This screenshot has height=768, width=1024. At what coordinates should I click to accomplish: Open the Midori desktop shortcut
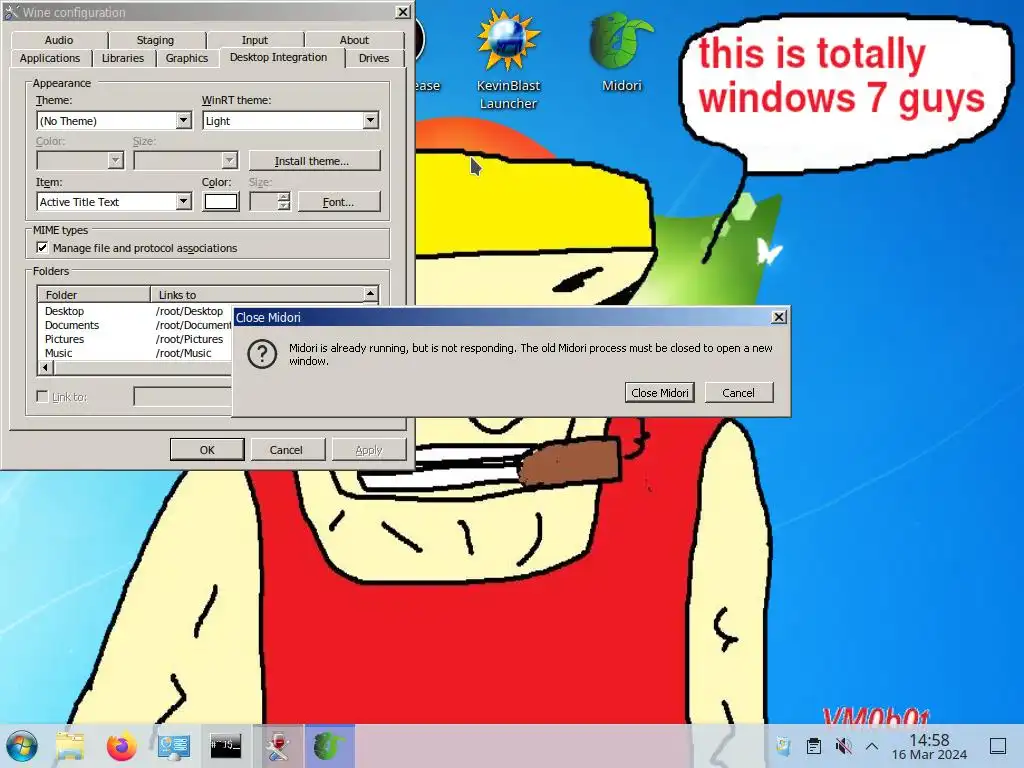622,54
